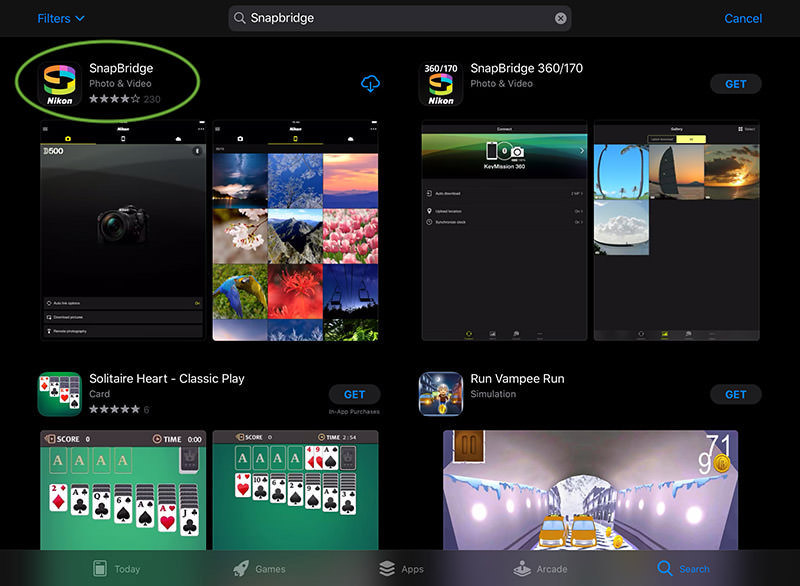This screenshot has height=586, width=800.
Task: Get the Run Vampee Run app
Action: click(x=735, y=394)
